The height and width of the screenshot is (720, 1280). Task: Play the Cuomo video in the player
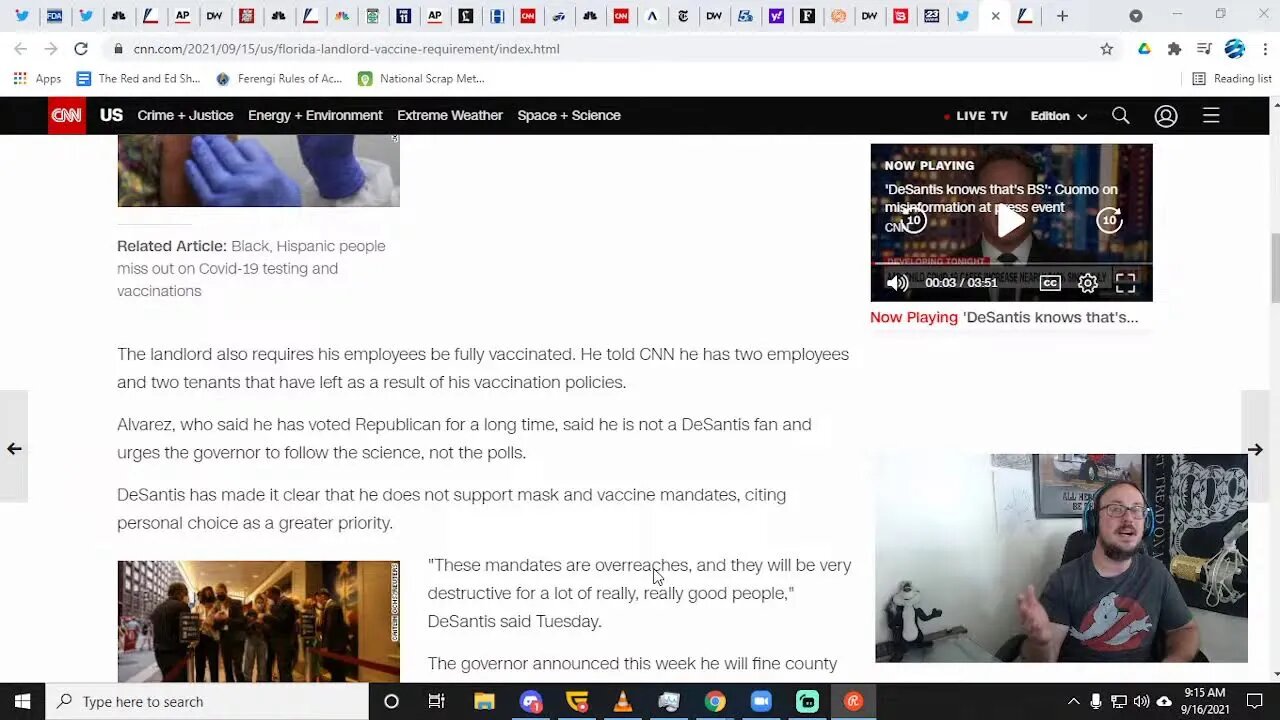click(1011, 221)
